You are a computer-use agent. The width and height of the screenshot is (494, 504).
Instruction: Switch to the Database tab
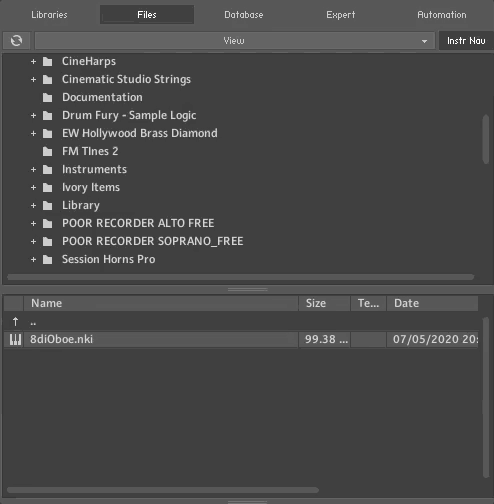click(x=244, y=15)
